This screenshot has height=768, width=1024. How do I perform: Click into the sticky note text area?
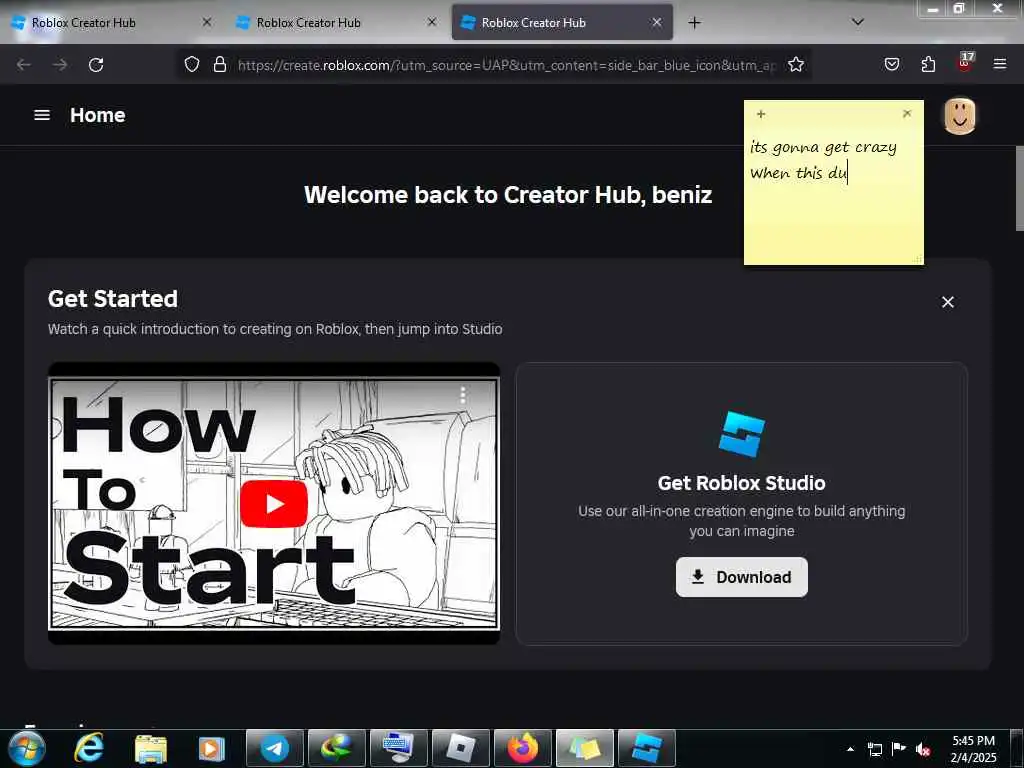833,196
